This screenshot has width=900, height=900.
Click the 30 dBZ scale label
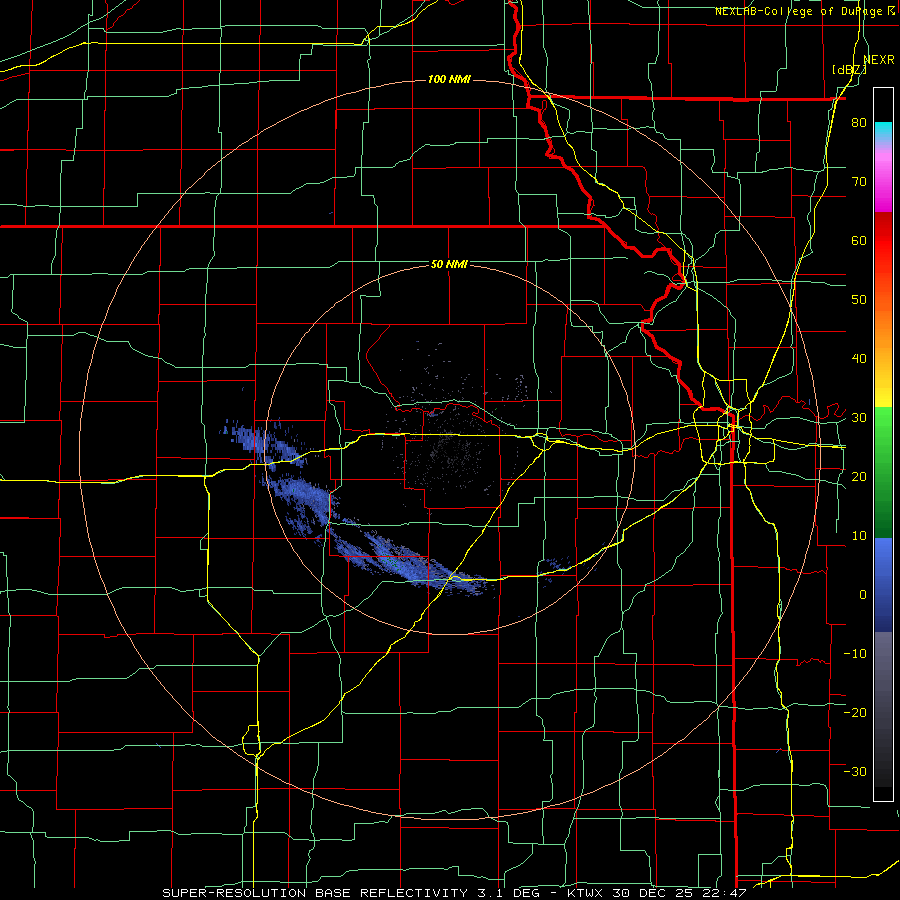point(859,417)
